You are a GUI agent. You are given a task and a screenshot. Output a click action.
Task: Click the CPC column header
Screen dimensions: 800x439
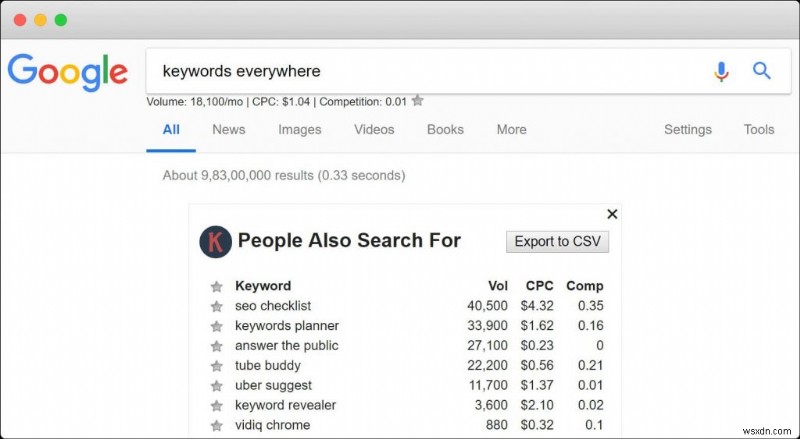540,286
